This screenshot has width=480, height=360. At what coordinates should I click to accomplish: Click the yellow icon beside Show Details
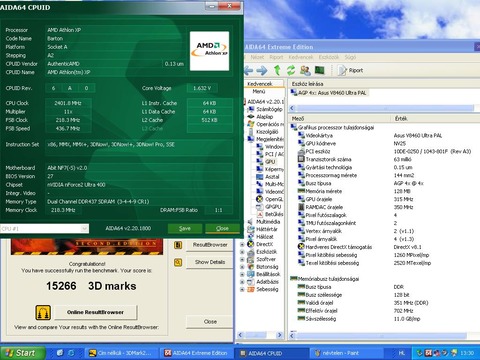[x=178, y=262]
